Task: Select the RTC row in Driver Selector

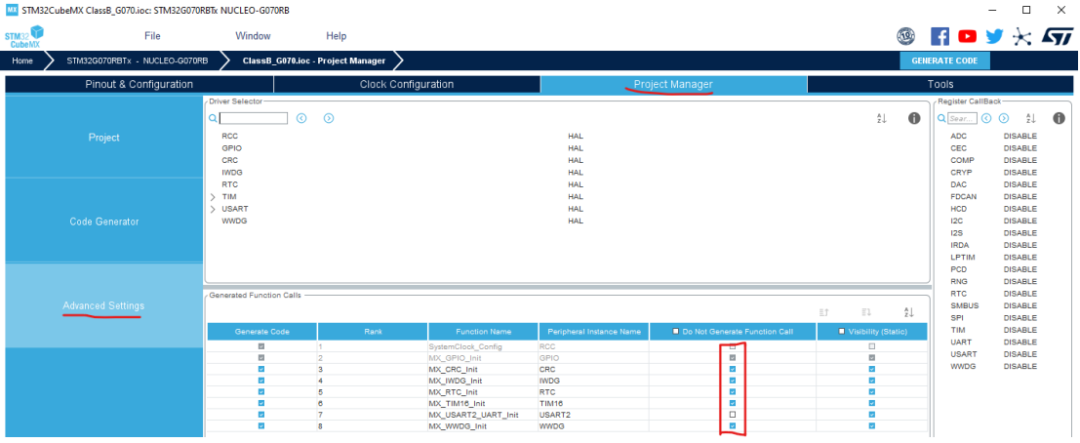Action: click(x=567, y=185)
